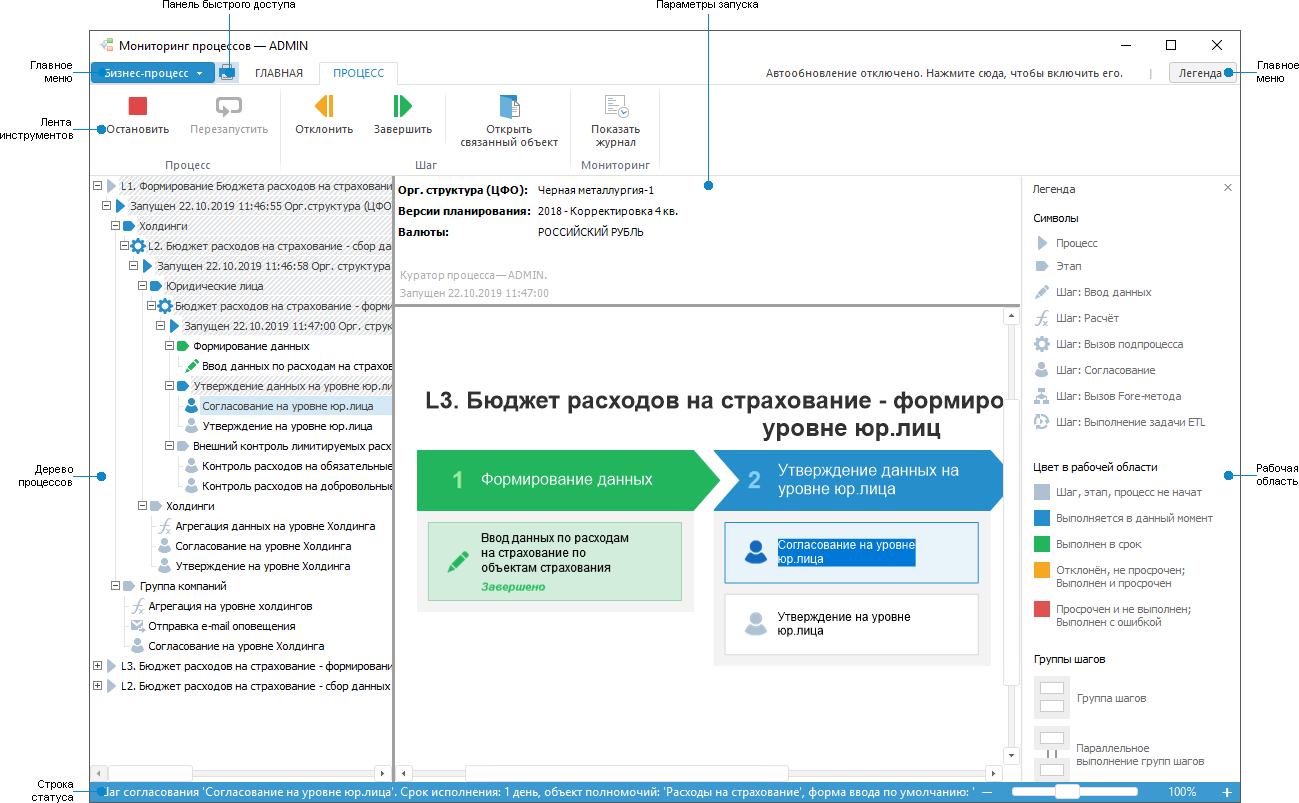
Task: Select Согласование на уровне юр.лица in the diagram
Action: 851,552
